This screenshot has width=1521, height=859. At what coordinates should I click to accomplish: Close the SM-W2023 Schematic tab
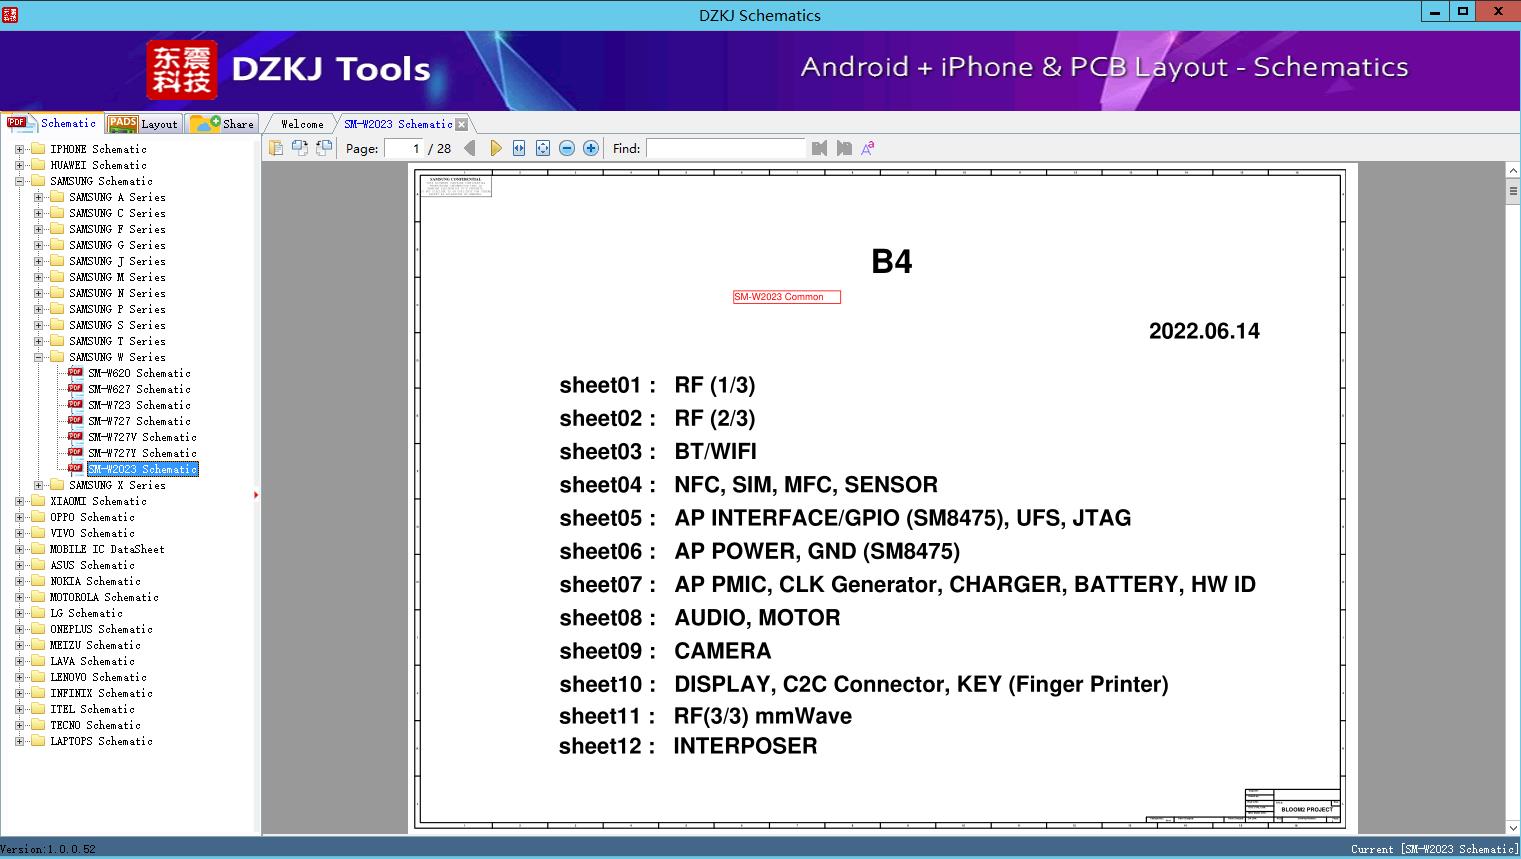[x=461, y=124]
